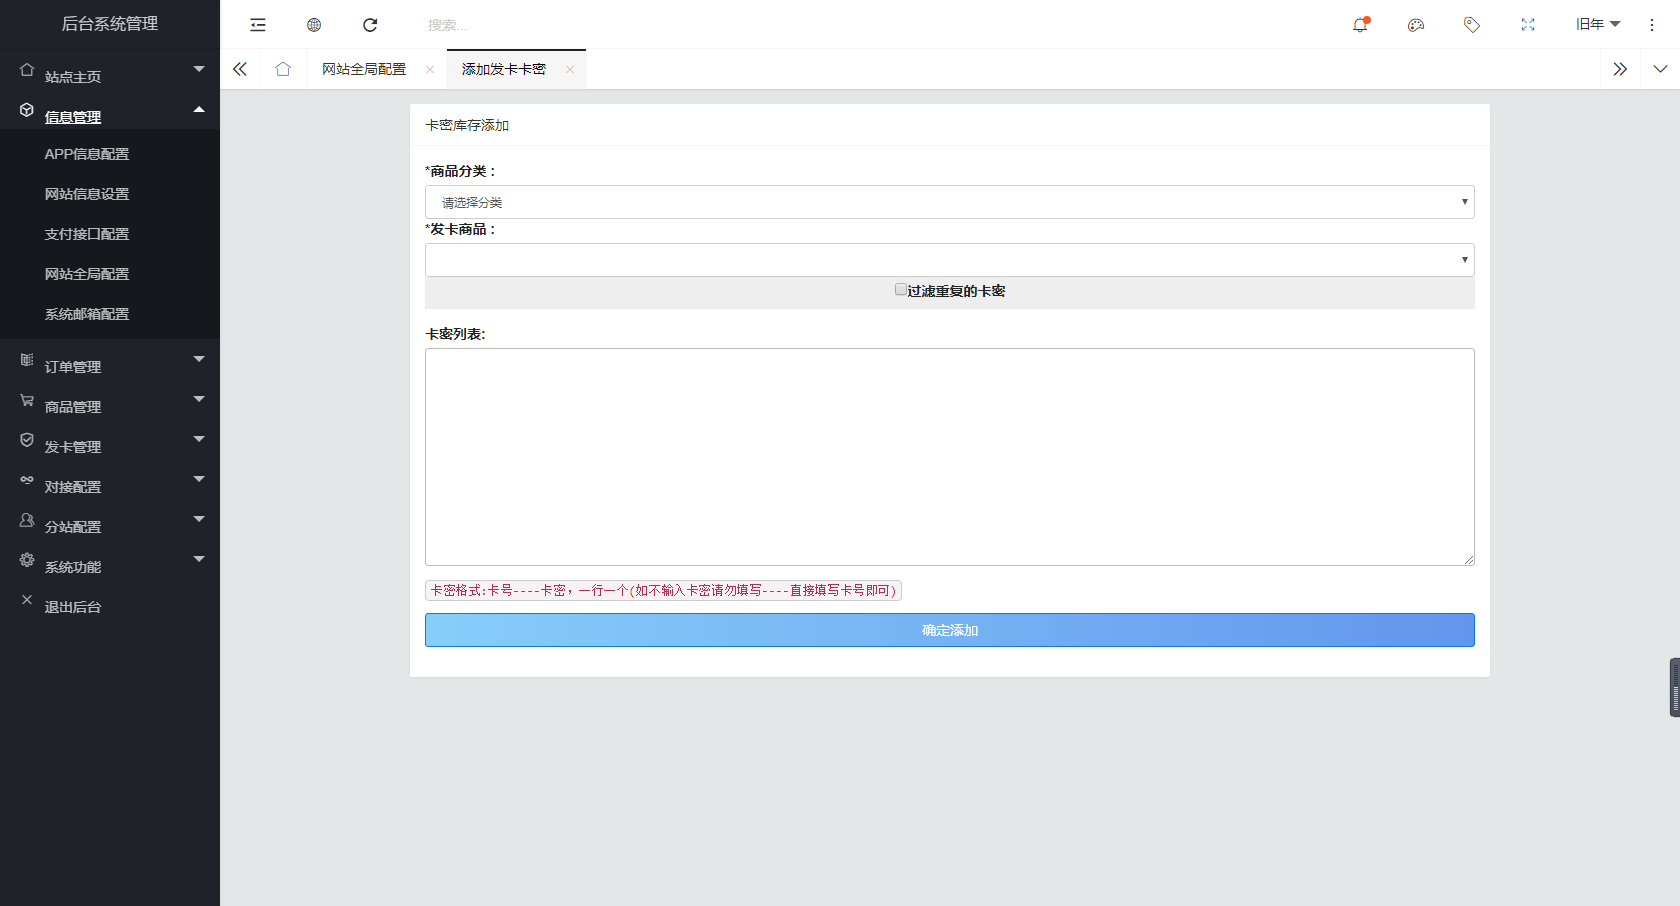
Task: Enable 过滤重复的卡密 checkbox
Action: pos(900,290)
